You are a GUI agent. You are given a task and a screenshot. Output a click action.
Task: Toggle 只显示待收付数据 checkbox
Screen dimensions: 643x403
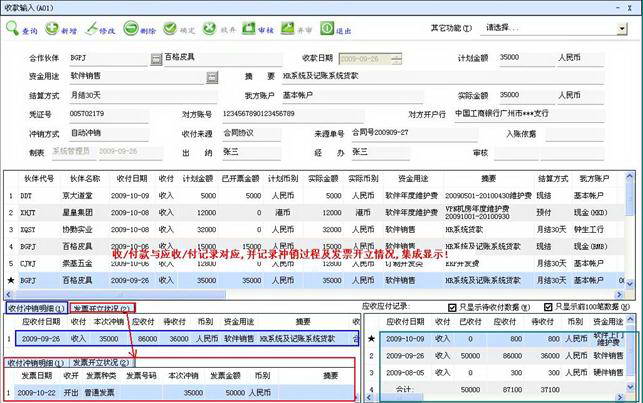pos(452,307)
